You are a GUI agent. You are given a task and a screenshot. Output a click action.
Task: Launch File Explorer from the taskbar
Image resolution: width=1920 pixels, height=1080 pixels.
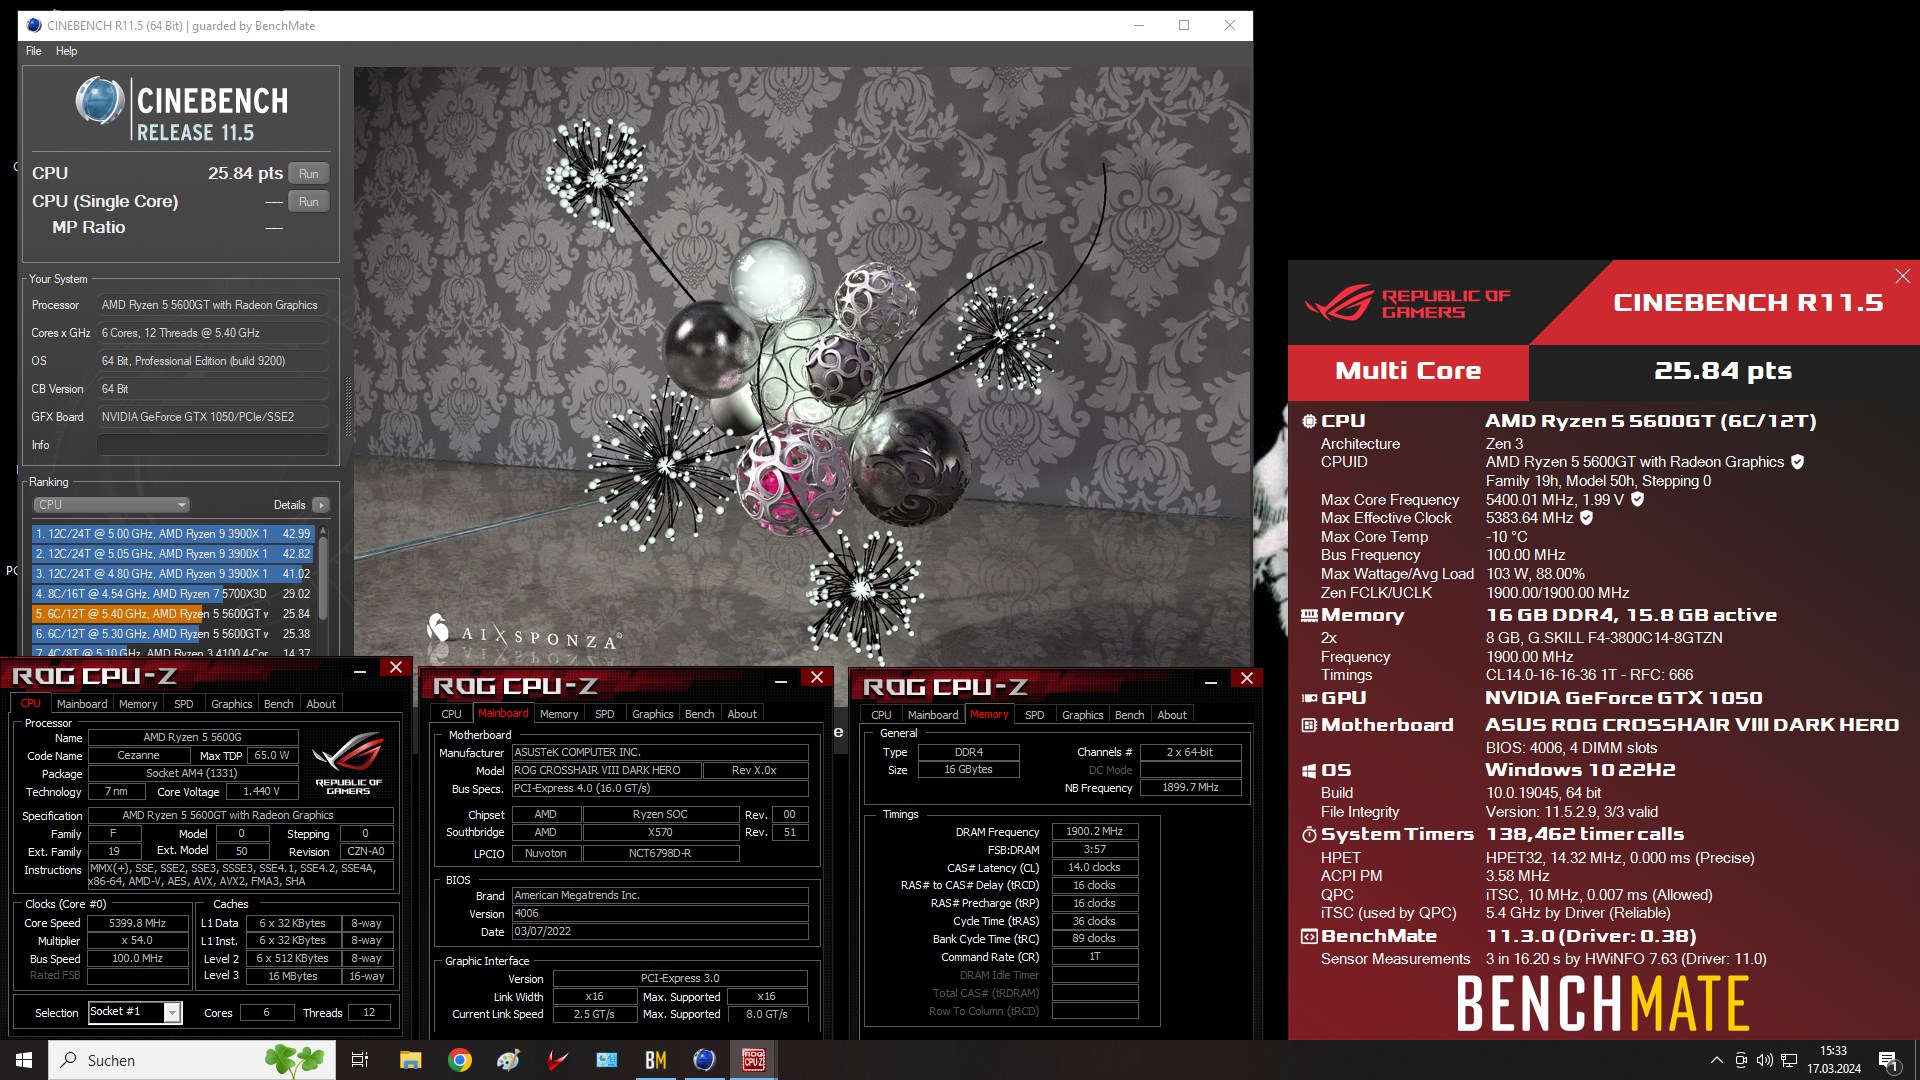[x=410, y=1060]
